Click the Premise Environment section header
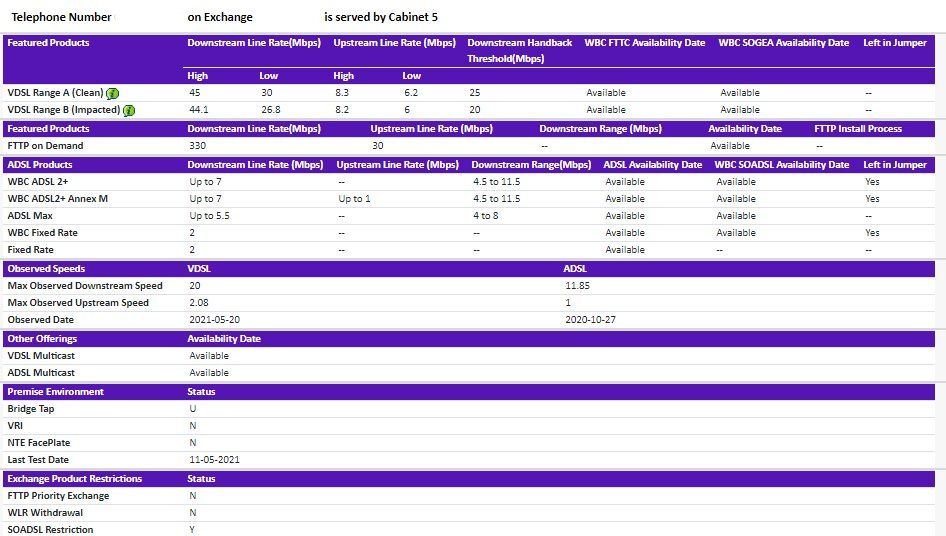 point(55,392)
